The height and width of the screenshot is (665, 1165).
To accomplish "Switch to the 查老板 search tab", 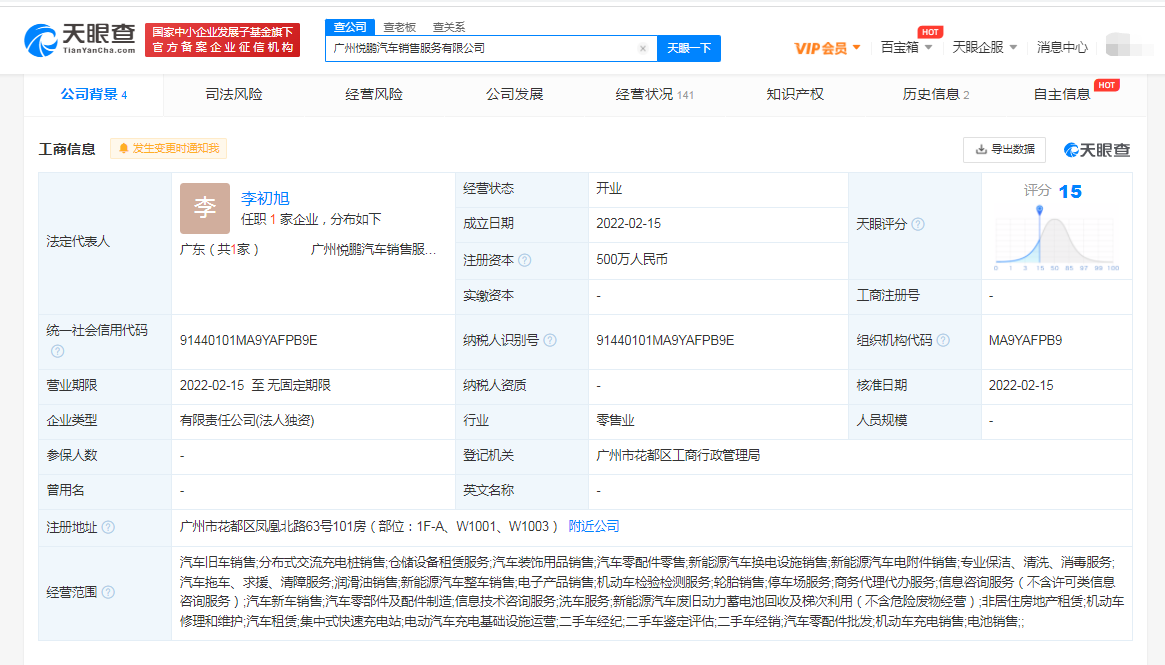I will pyautogui.click(x=400, y=27).
